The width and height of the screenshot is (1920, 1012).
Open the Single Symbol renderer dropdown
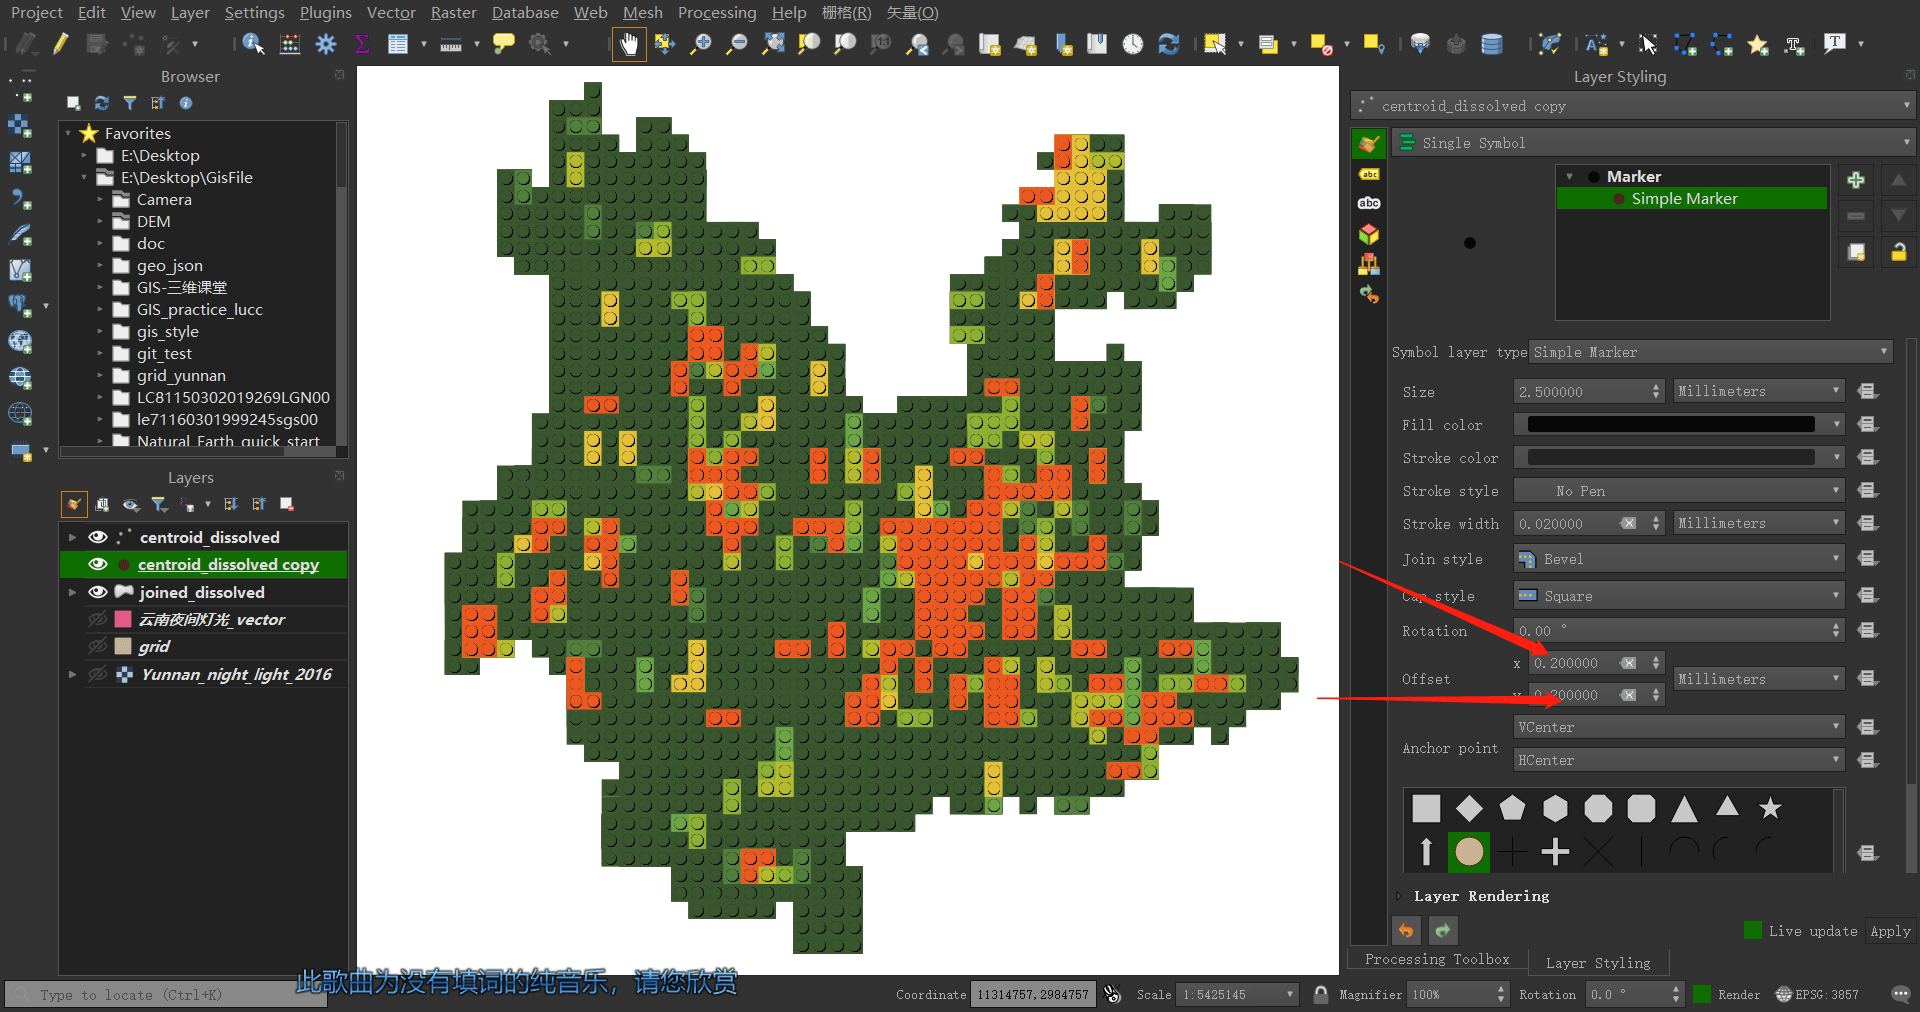(1653, 143)
